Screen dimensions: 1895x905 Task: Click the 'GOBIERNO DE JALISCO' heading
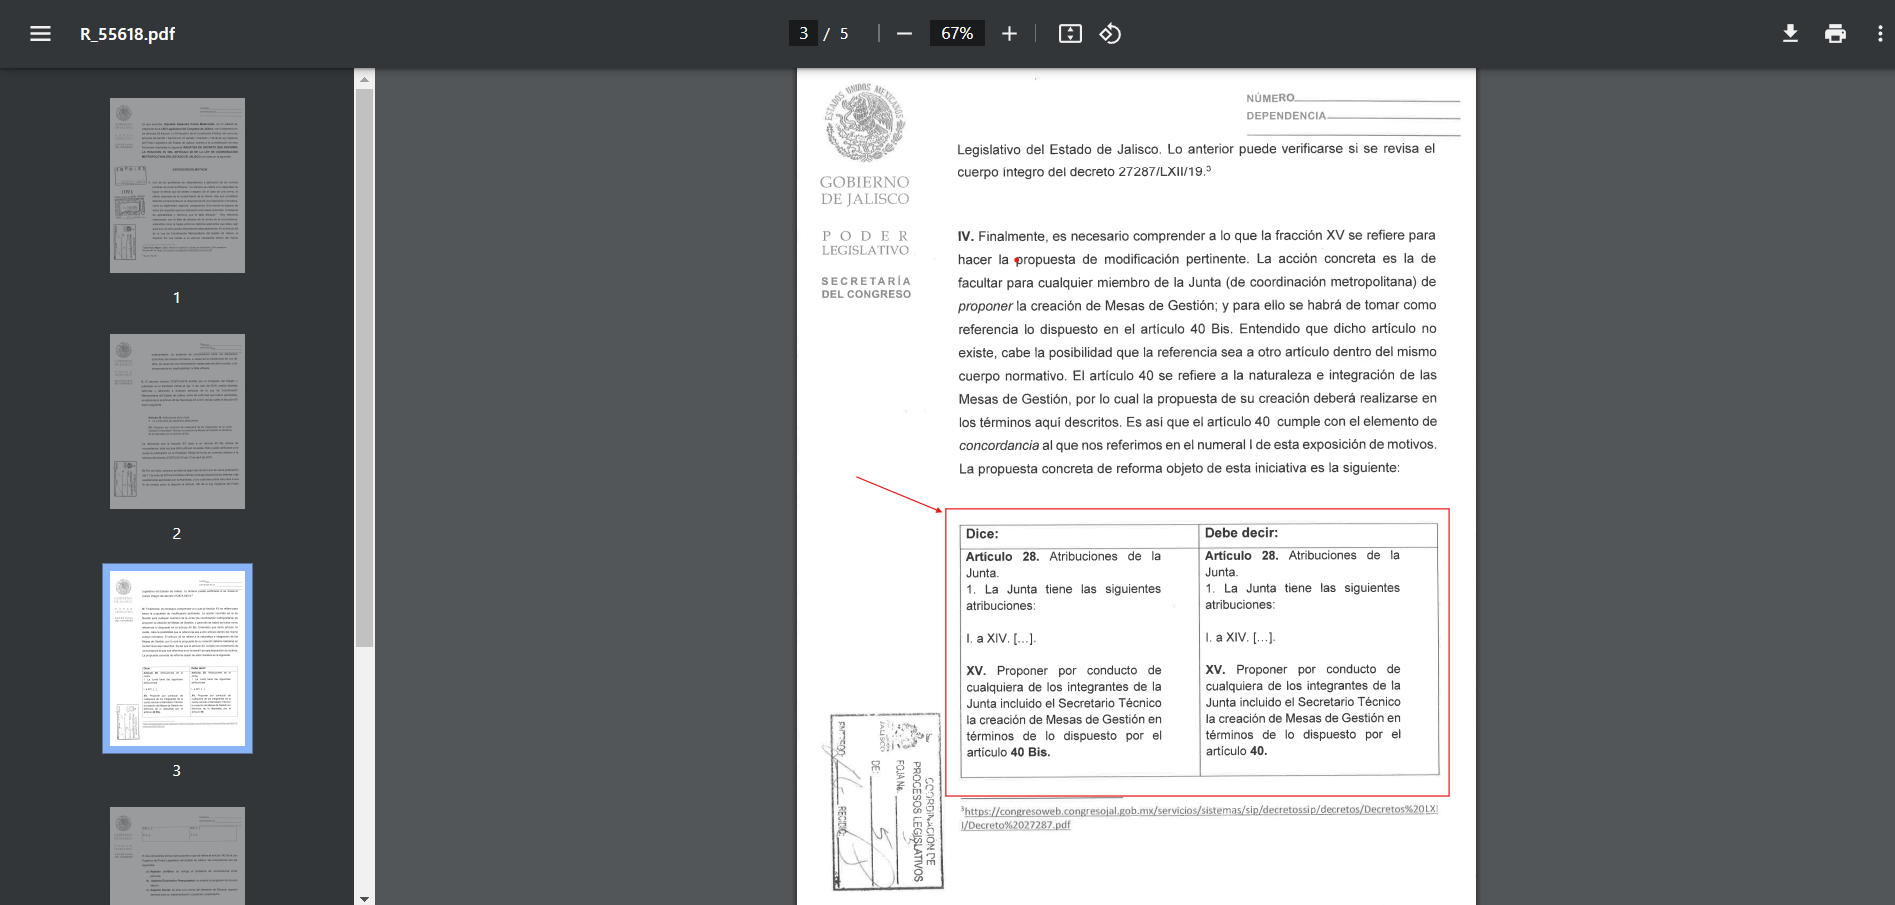click(x=865, y=190)
